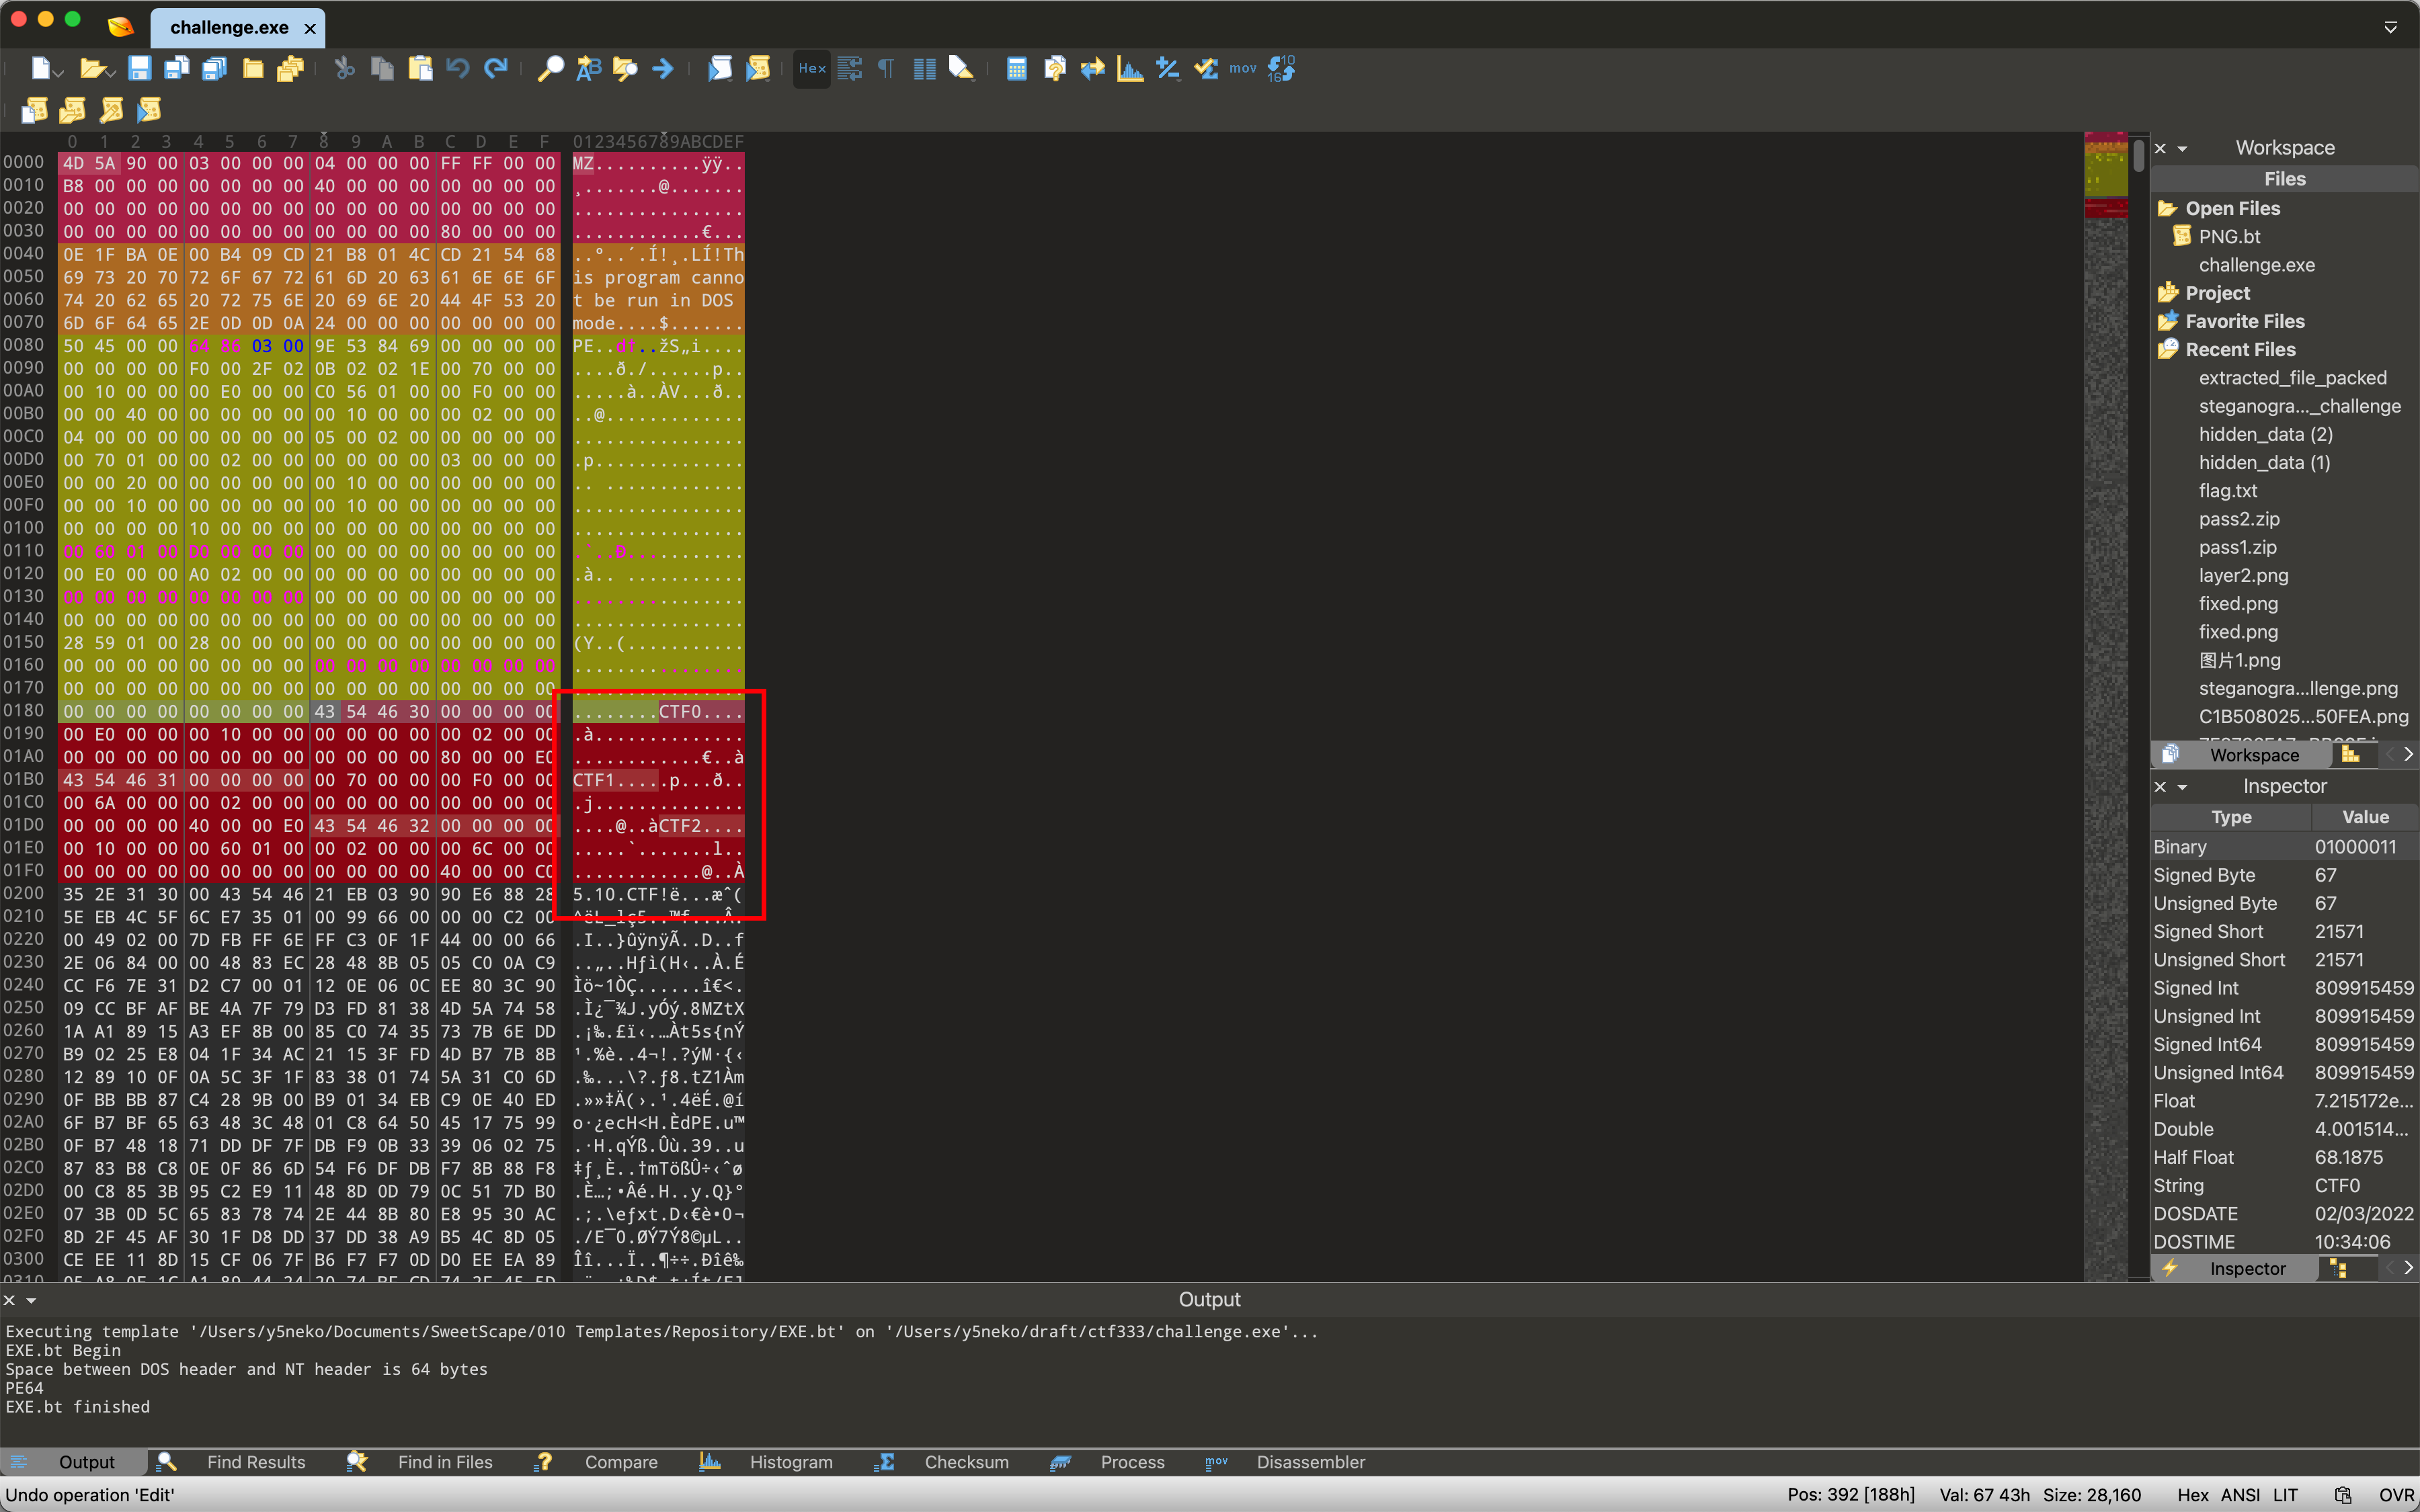Open flag.txt from Recent Files
This screenshot has height=1512, width=2420.
click(2228, 490)
